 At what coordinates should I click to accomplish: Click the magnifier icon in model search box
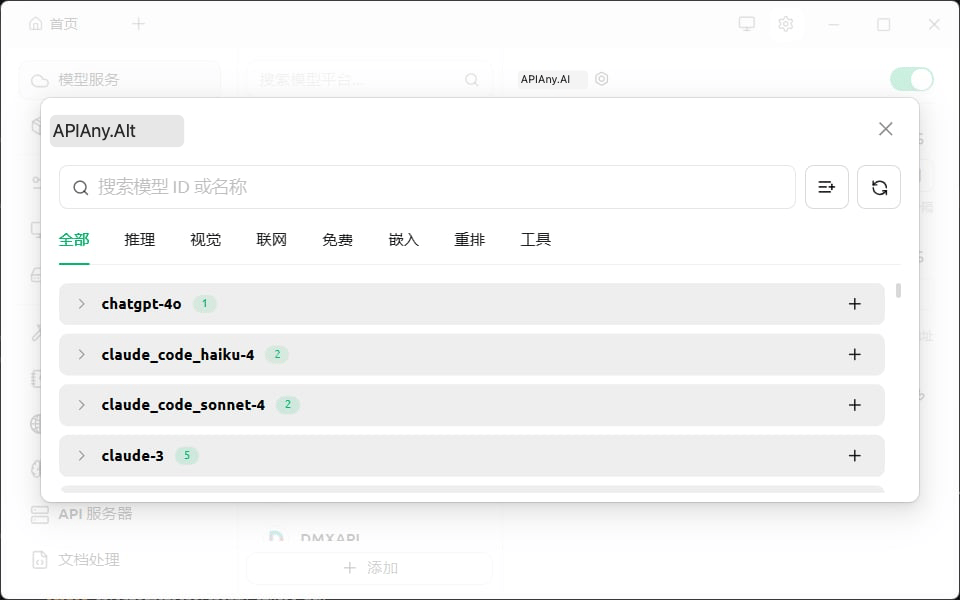(81, 187)
